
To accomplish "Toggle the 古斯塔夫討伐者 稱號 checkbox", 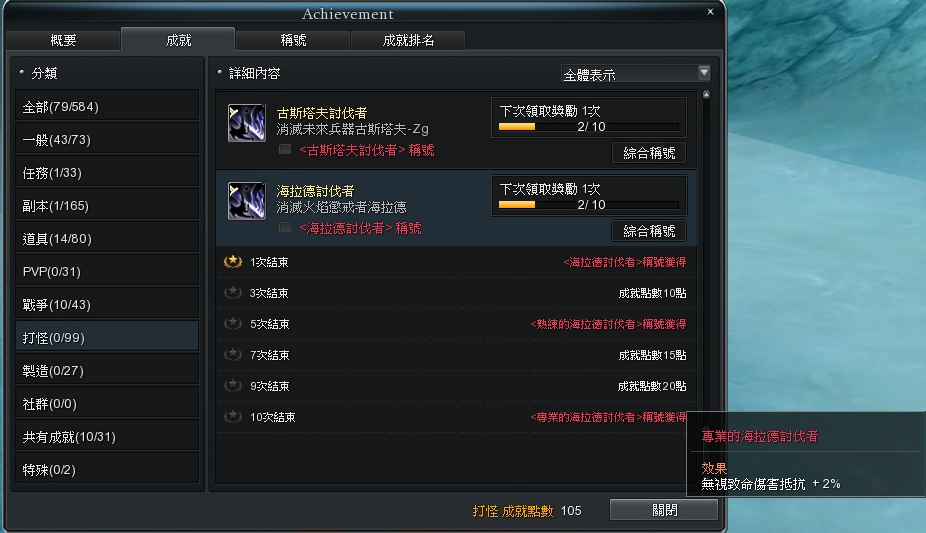I will click(x=285, y=149).
